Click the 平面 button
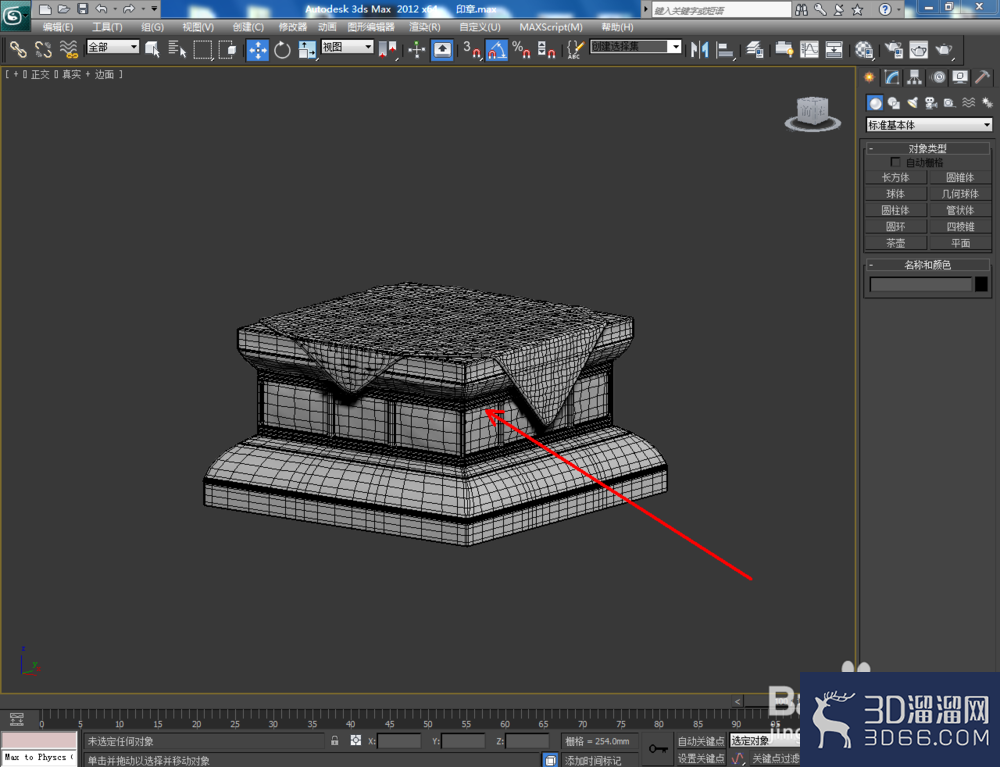 (960, 243)
